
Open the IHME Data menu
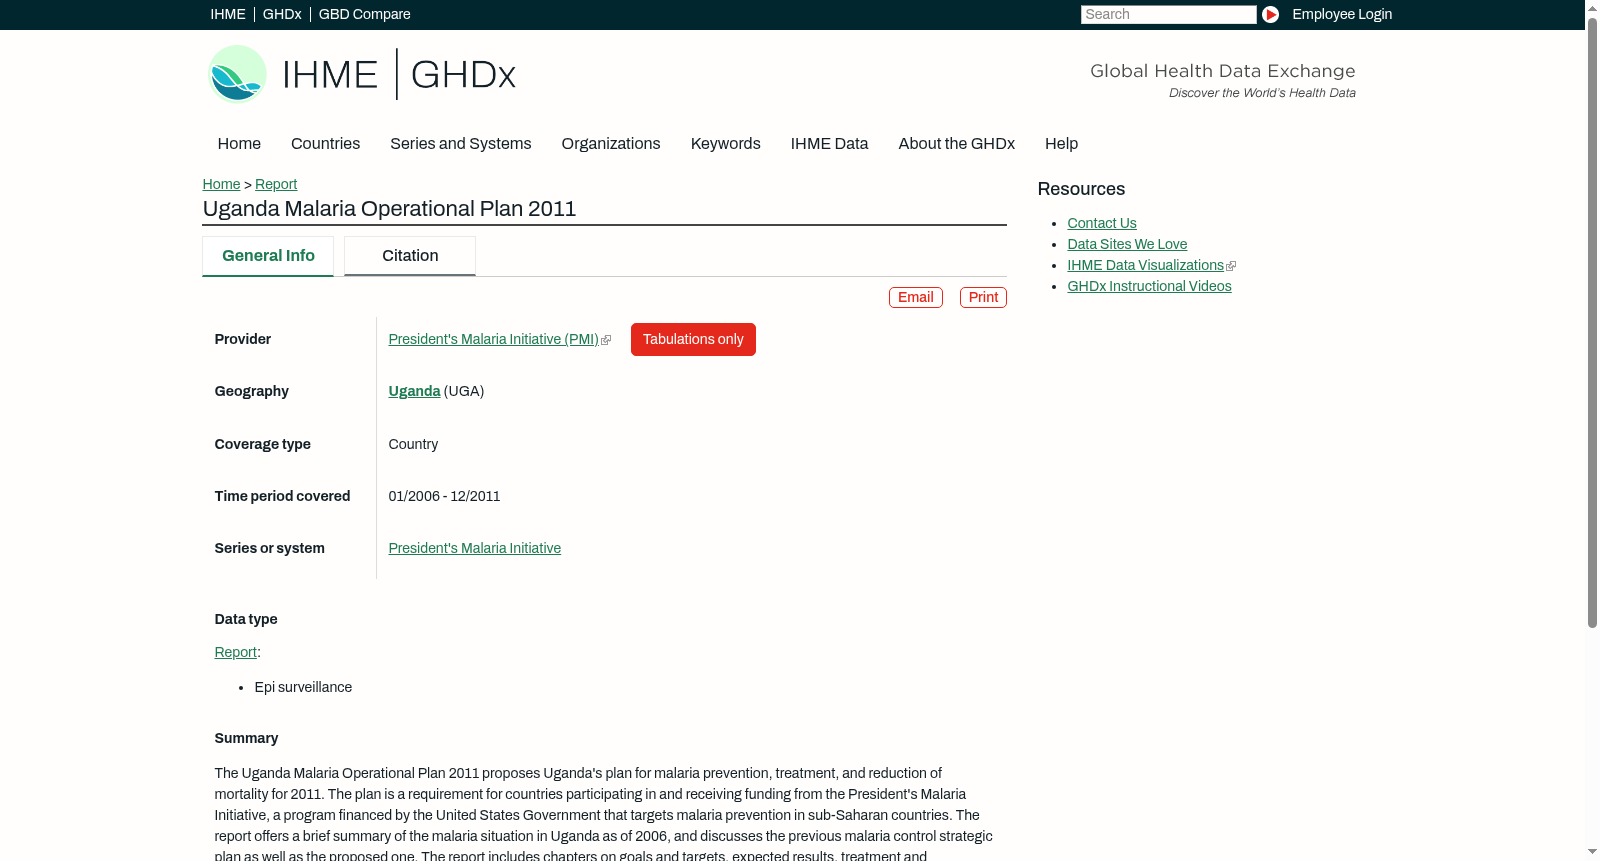(x=830, y=144)
